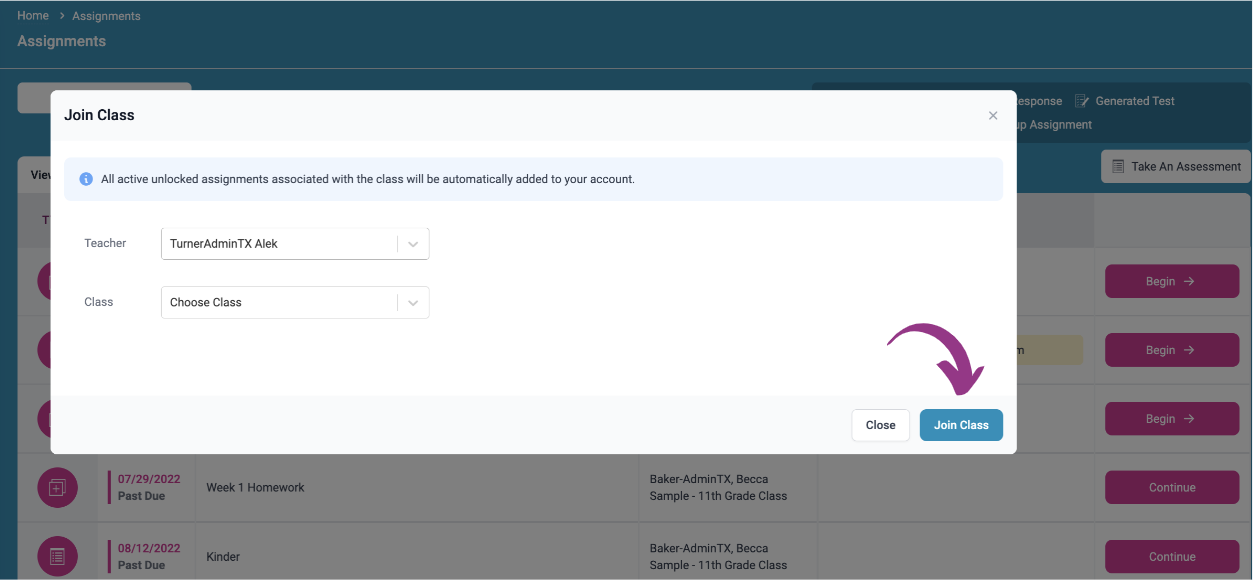
Task: Click the 07/29/2022 Past Due date
Action: click(x=149, y=487)
